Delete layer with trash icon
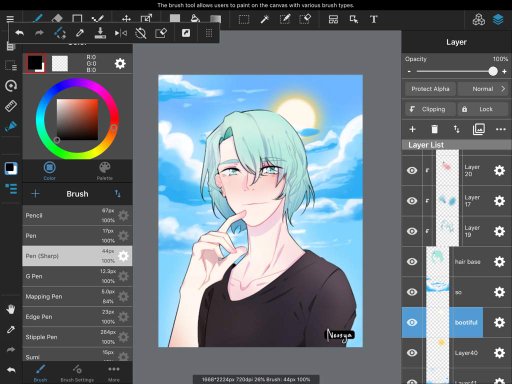The width and height of the screenshot is (512, 384). [x=434, y=129]
